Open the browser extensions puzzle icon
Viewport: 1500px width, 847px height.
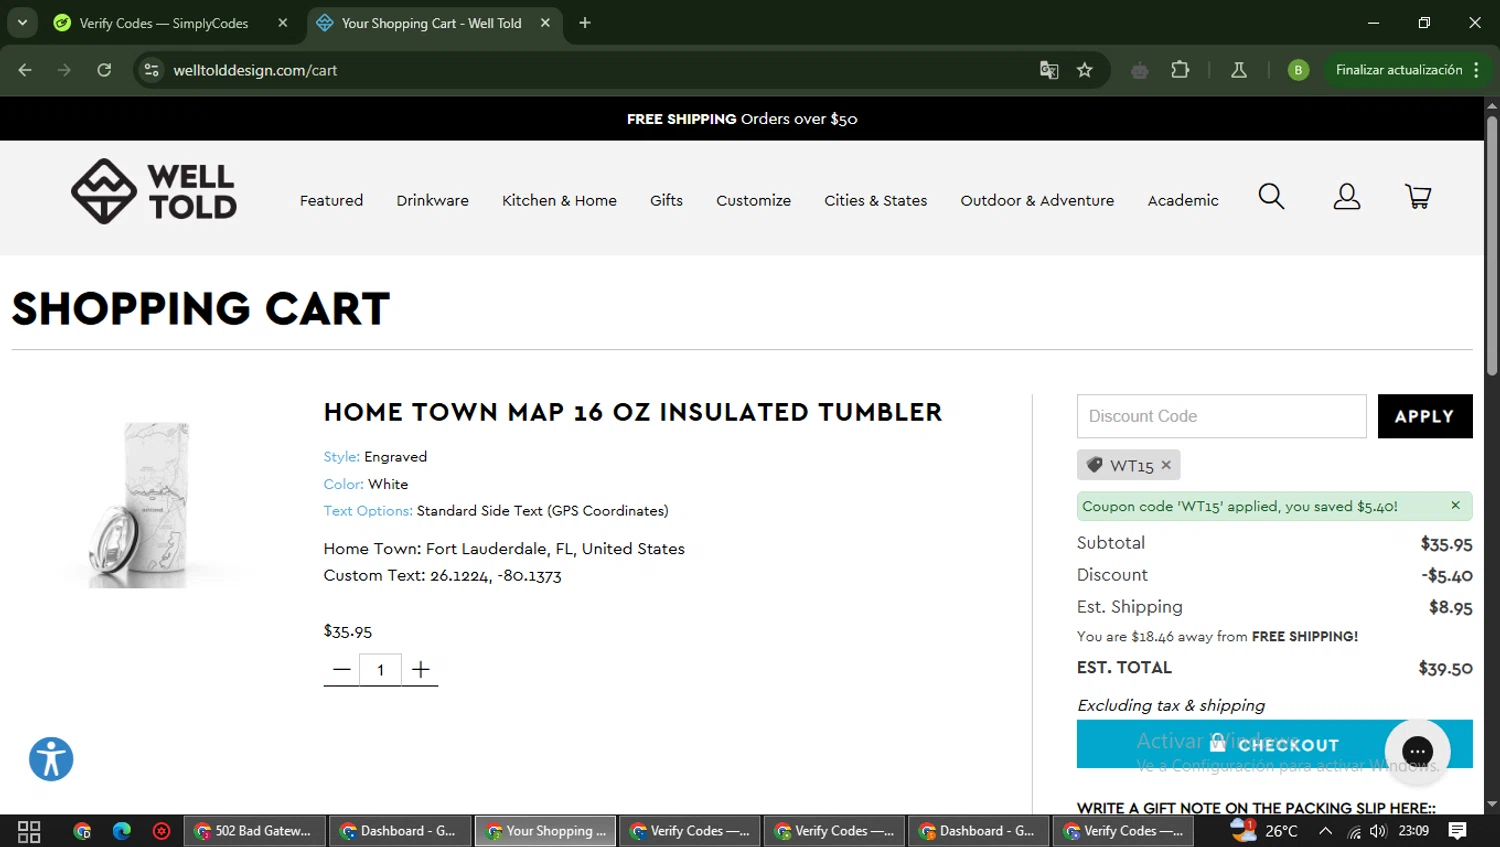tap(1180, 70)
